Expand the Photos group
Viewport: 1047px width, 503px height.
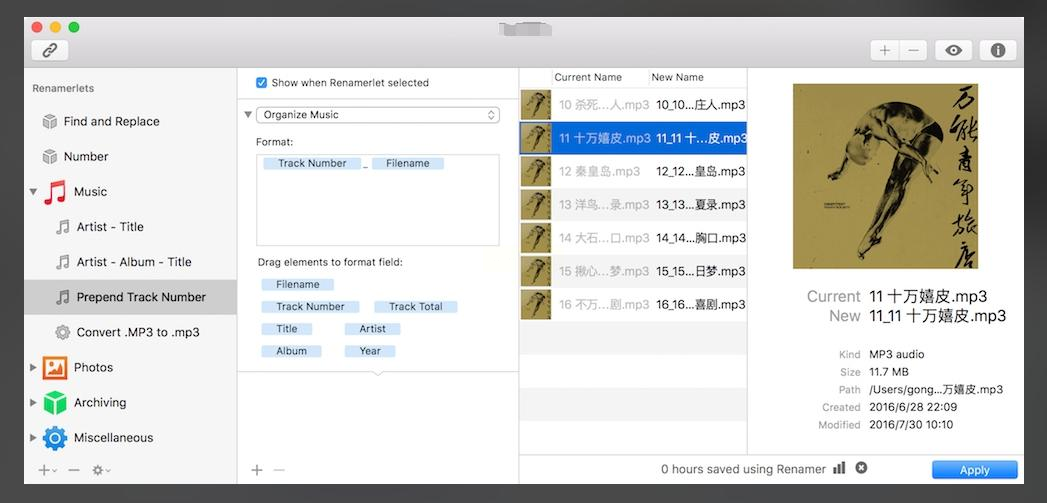(x=33, y=367)
